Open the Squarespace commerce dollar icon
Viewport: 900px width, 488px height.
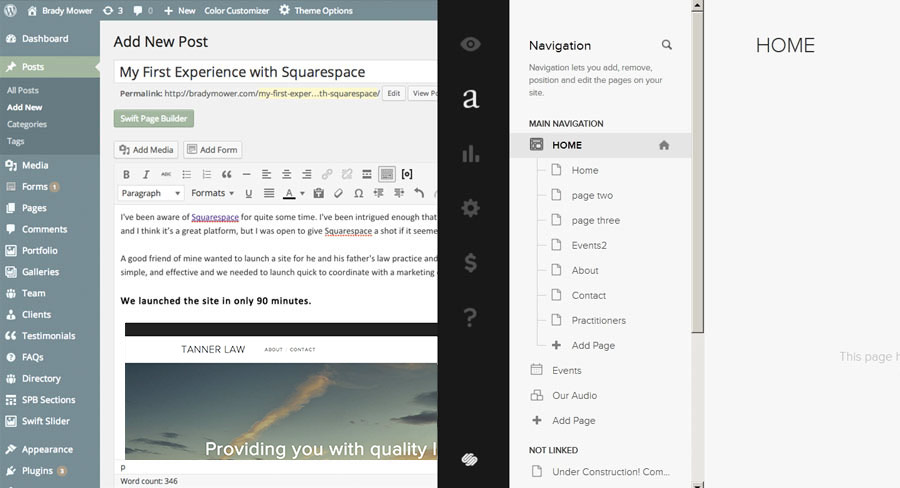coord(471,262)
